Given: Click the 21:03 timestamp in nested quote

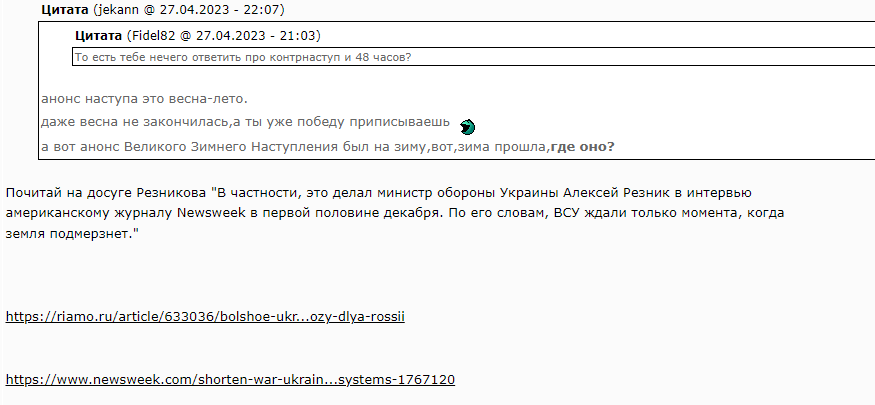Looking at the screenshot, I should pyautogui.click(x=301, y=36).
